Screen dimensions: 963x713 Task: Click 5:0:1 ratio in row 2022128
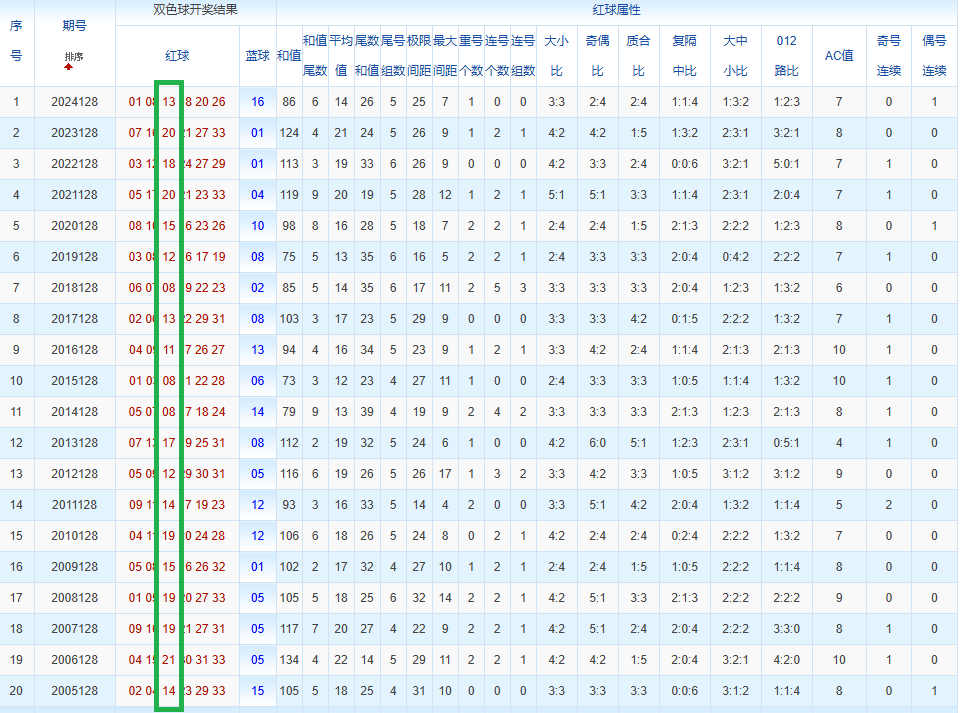(x=787, y=164)
